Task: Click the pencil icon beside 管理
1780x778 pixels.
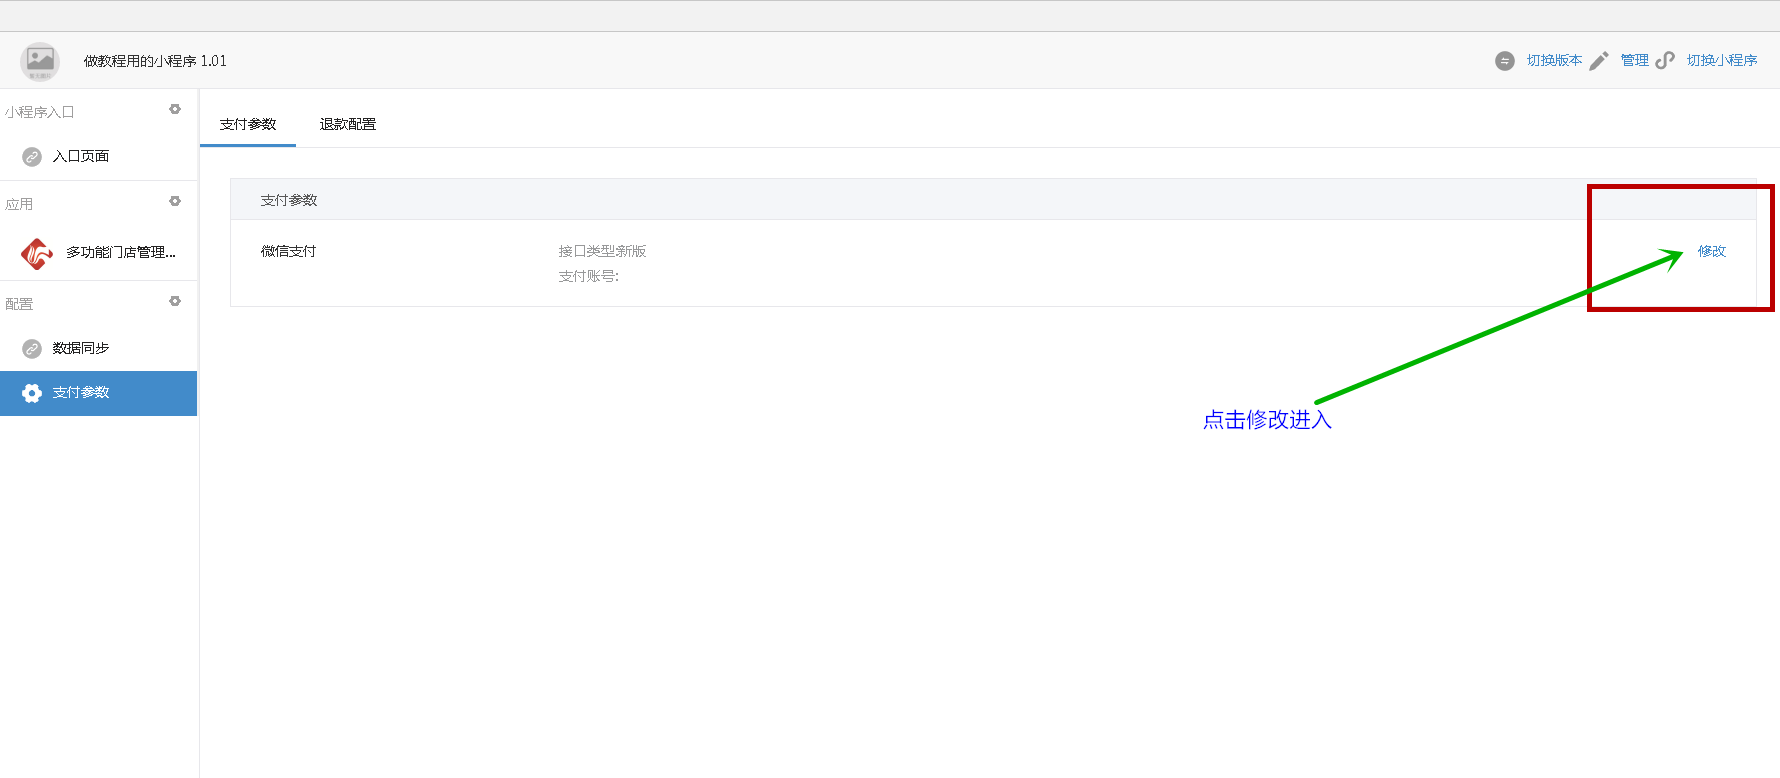Action: tap(1599, 61)
